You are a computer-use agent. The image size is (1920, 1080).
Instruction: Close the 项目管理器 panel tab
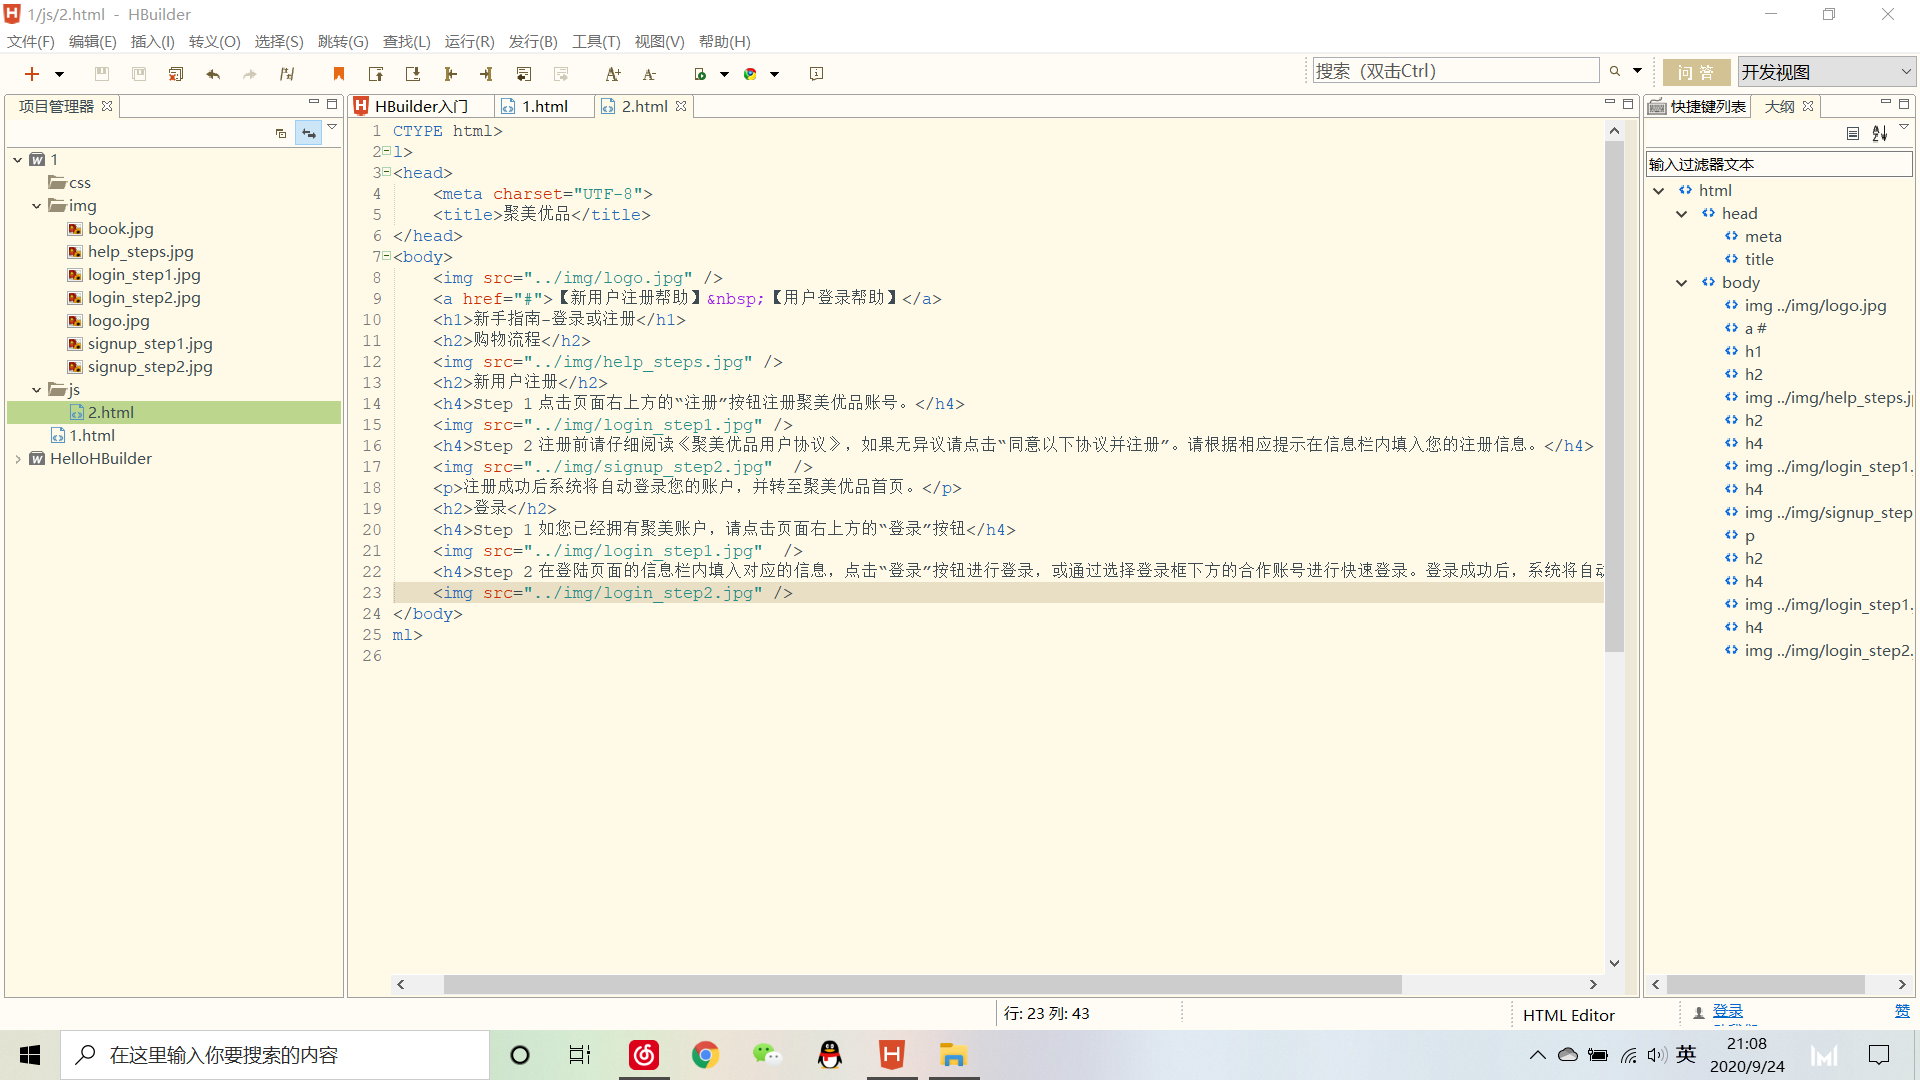(x=107, y=106)
